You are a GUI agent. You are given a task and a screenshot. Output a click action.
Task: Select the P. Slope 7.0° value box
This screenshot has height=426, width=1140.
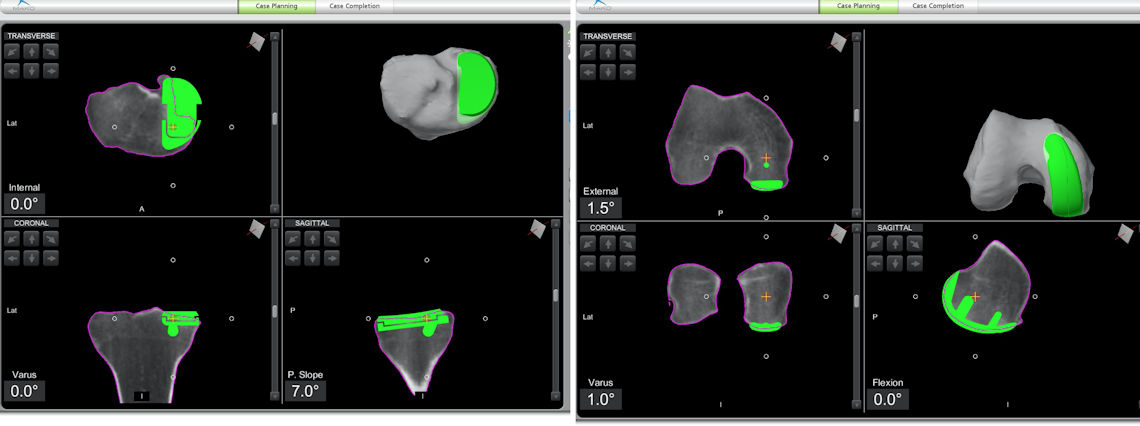(305, 391)
